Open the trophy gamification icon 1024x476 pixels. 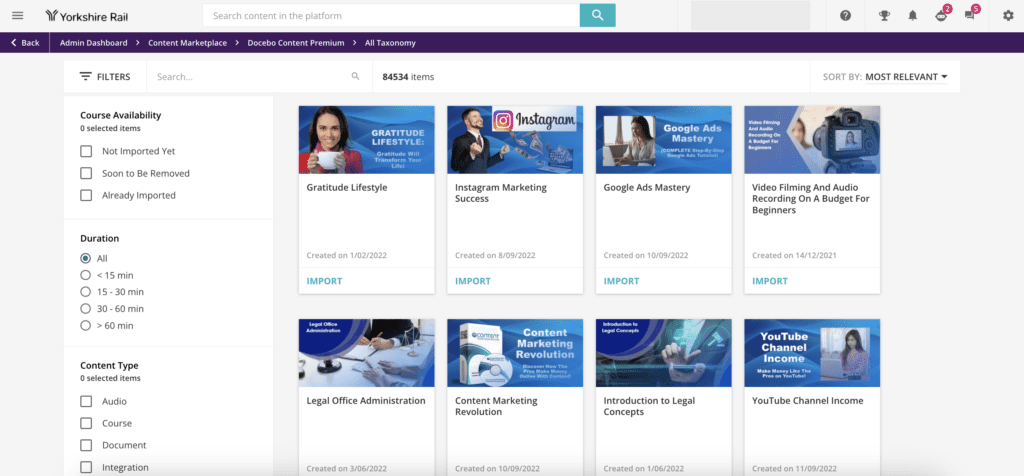884,16
